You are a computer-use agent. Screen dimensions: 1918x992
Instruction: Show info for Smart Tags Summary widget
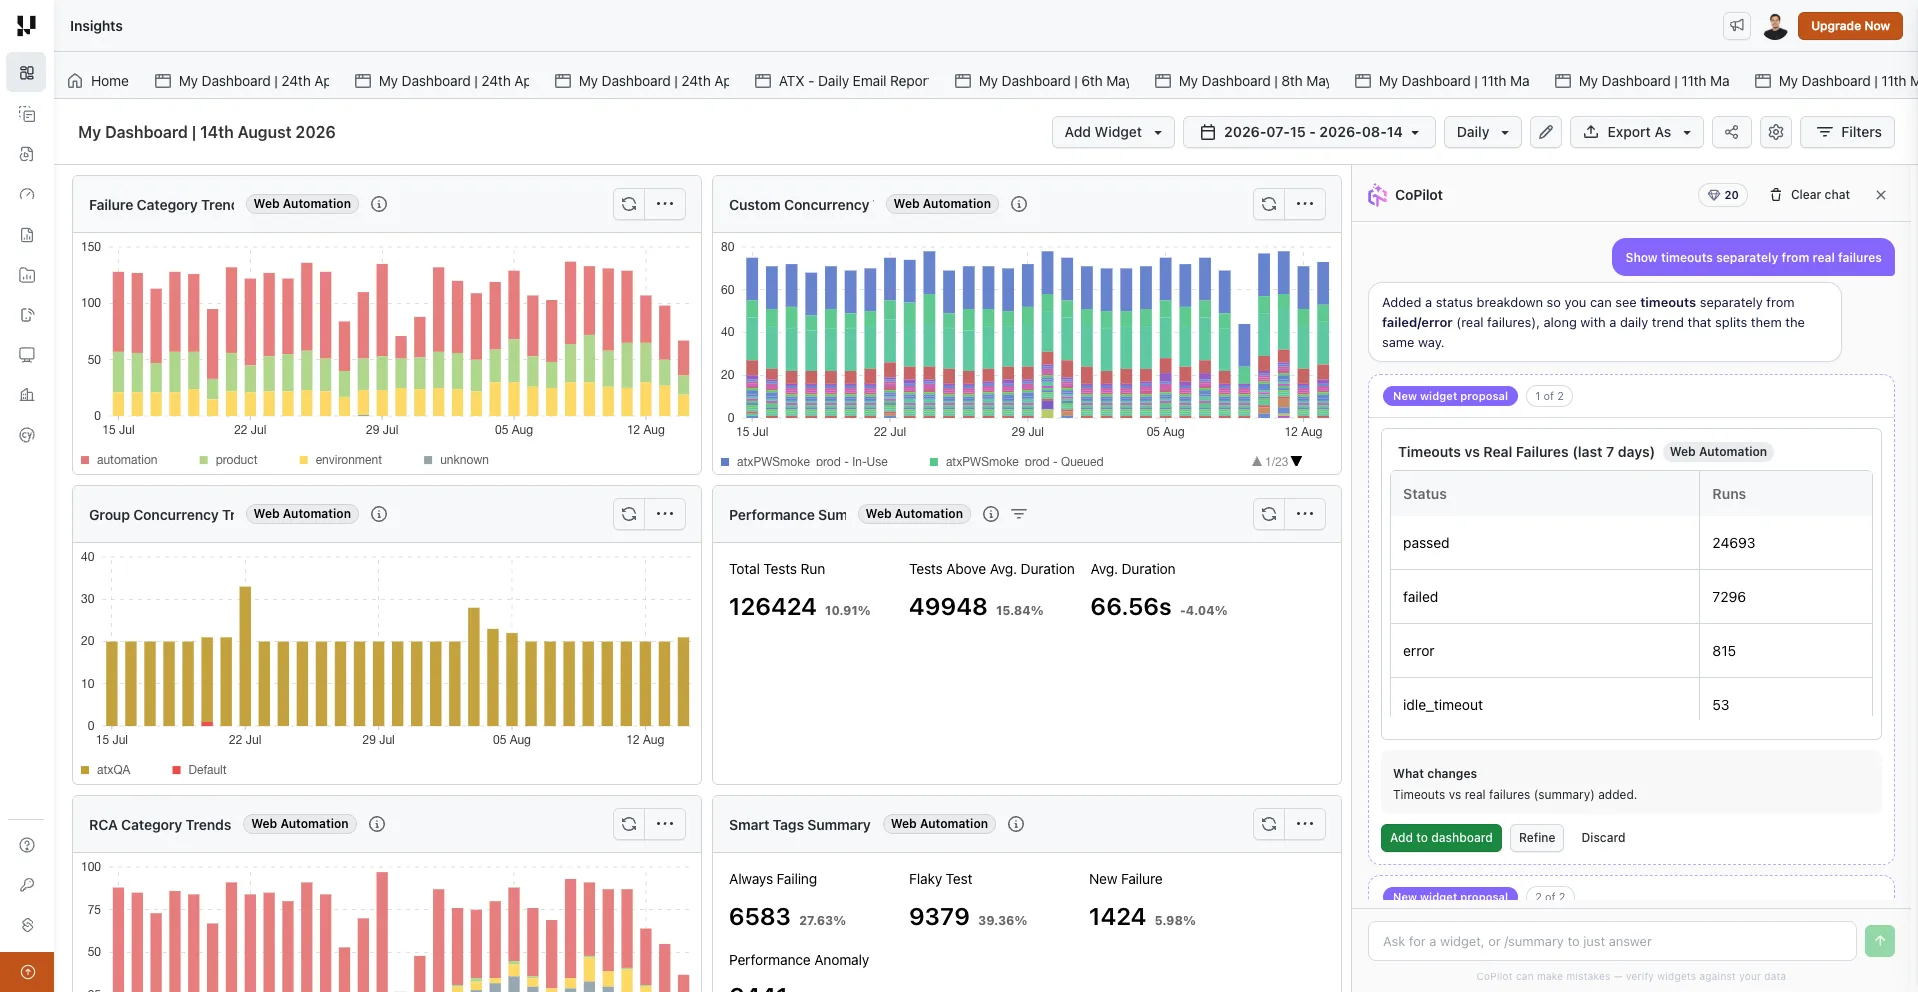click(1016, 824)
